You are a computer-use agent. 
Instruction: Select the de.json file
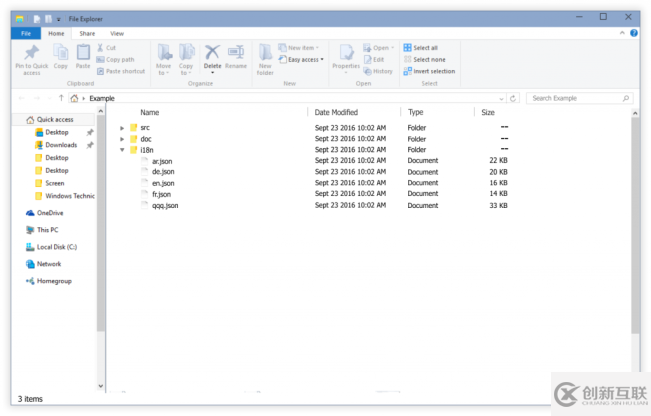(158, 171)
